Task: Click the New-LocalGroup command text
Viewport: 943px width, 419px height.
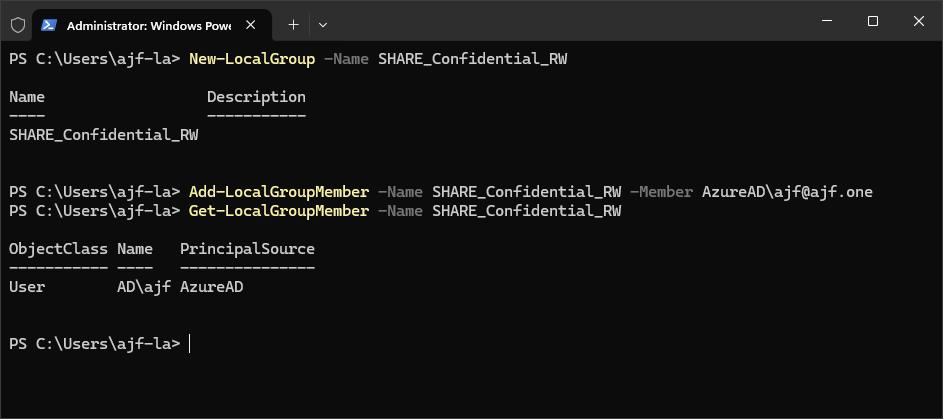Action: coord(252,59)
